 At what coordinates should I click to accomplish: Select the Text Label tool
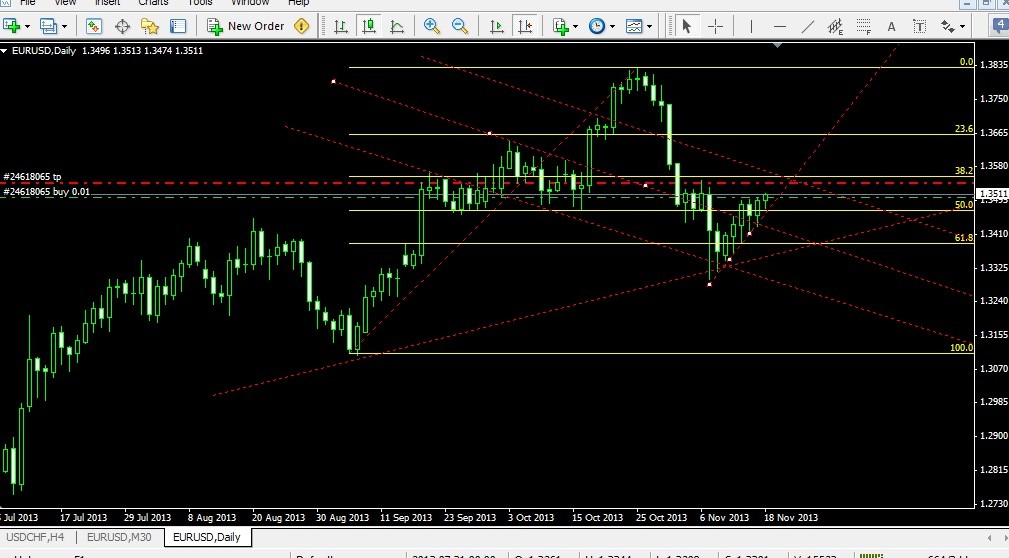(x=920, y=26)
